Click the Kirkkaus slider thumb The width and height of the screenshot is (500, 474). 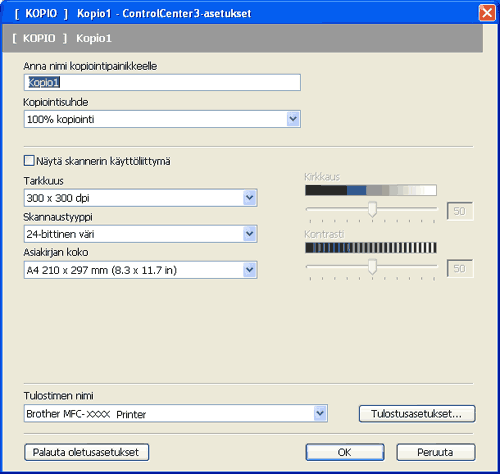[x=372, y=209]
